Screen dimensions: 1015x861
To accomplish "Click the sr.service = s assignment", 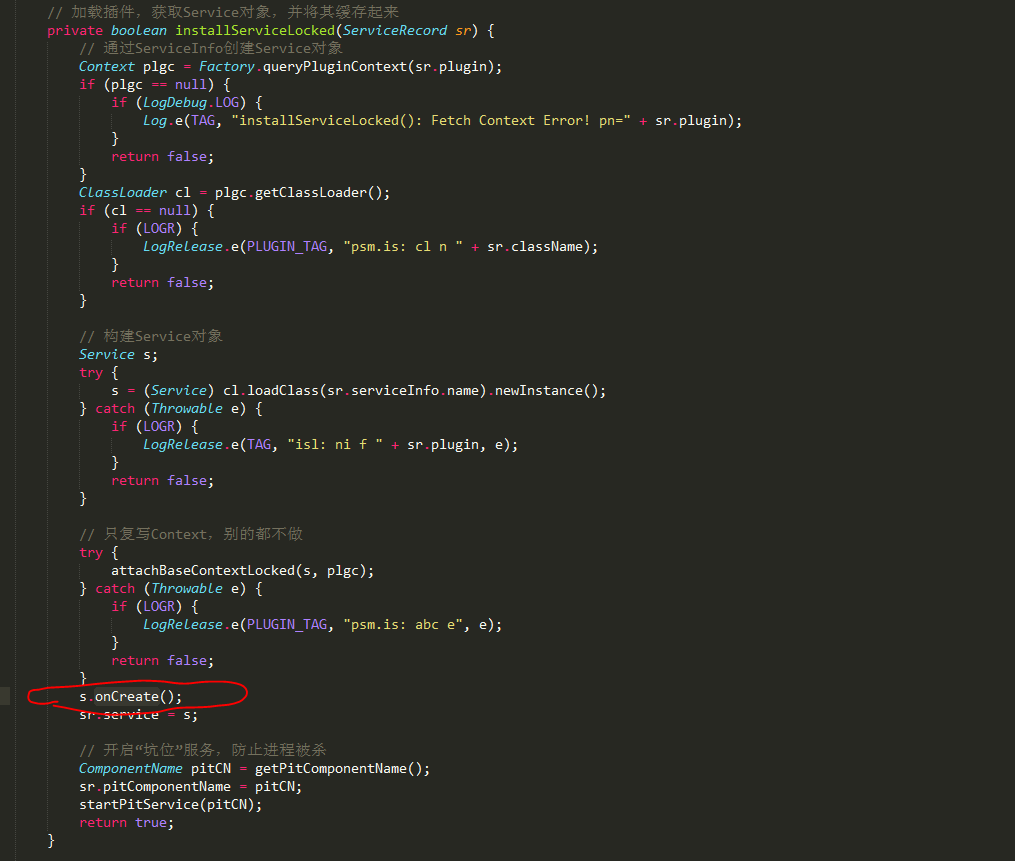I will point(139,715).
